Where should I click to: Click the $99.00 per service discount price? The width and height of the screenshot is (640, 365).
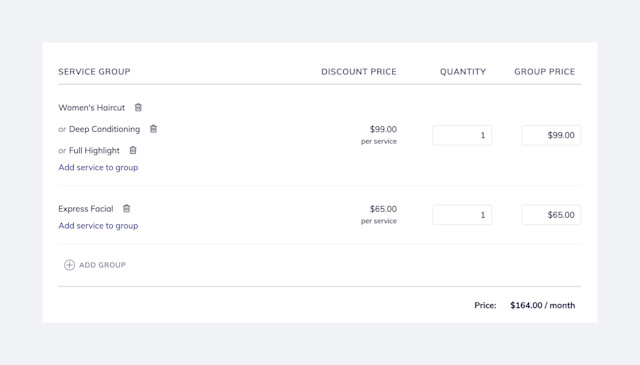click(x=379, y=135)
